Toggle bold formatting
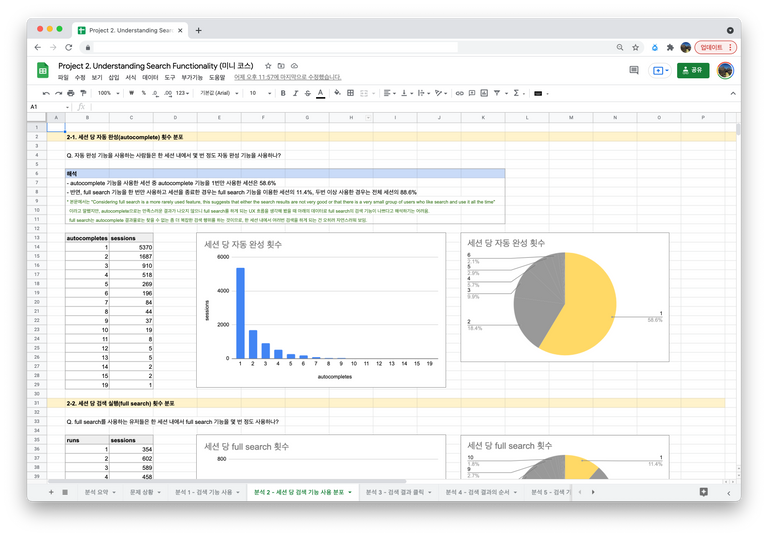 click(283, 93)
